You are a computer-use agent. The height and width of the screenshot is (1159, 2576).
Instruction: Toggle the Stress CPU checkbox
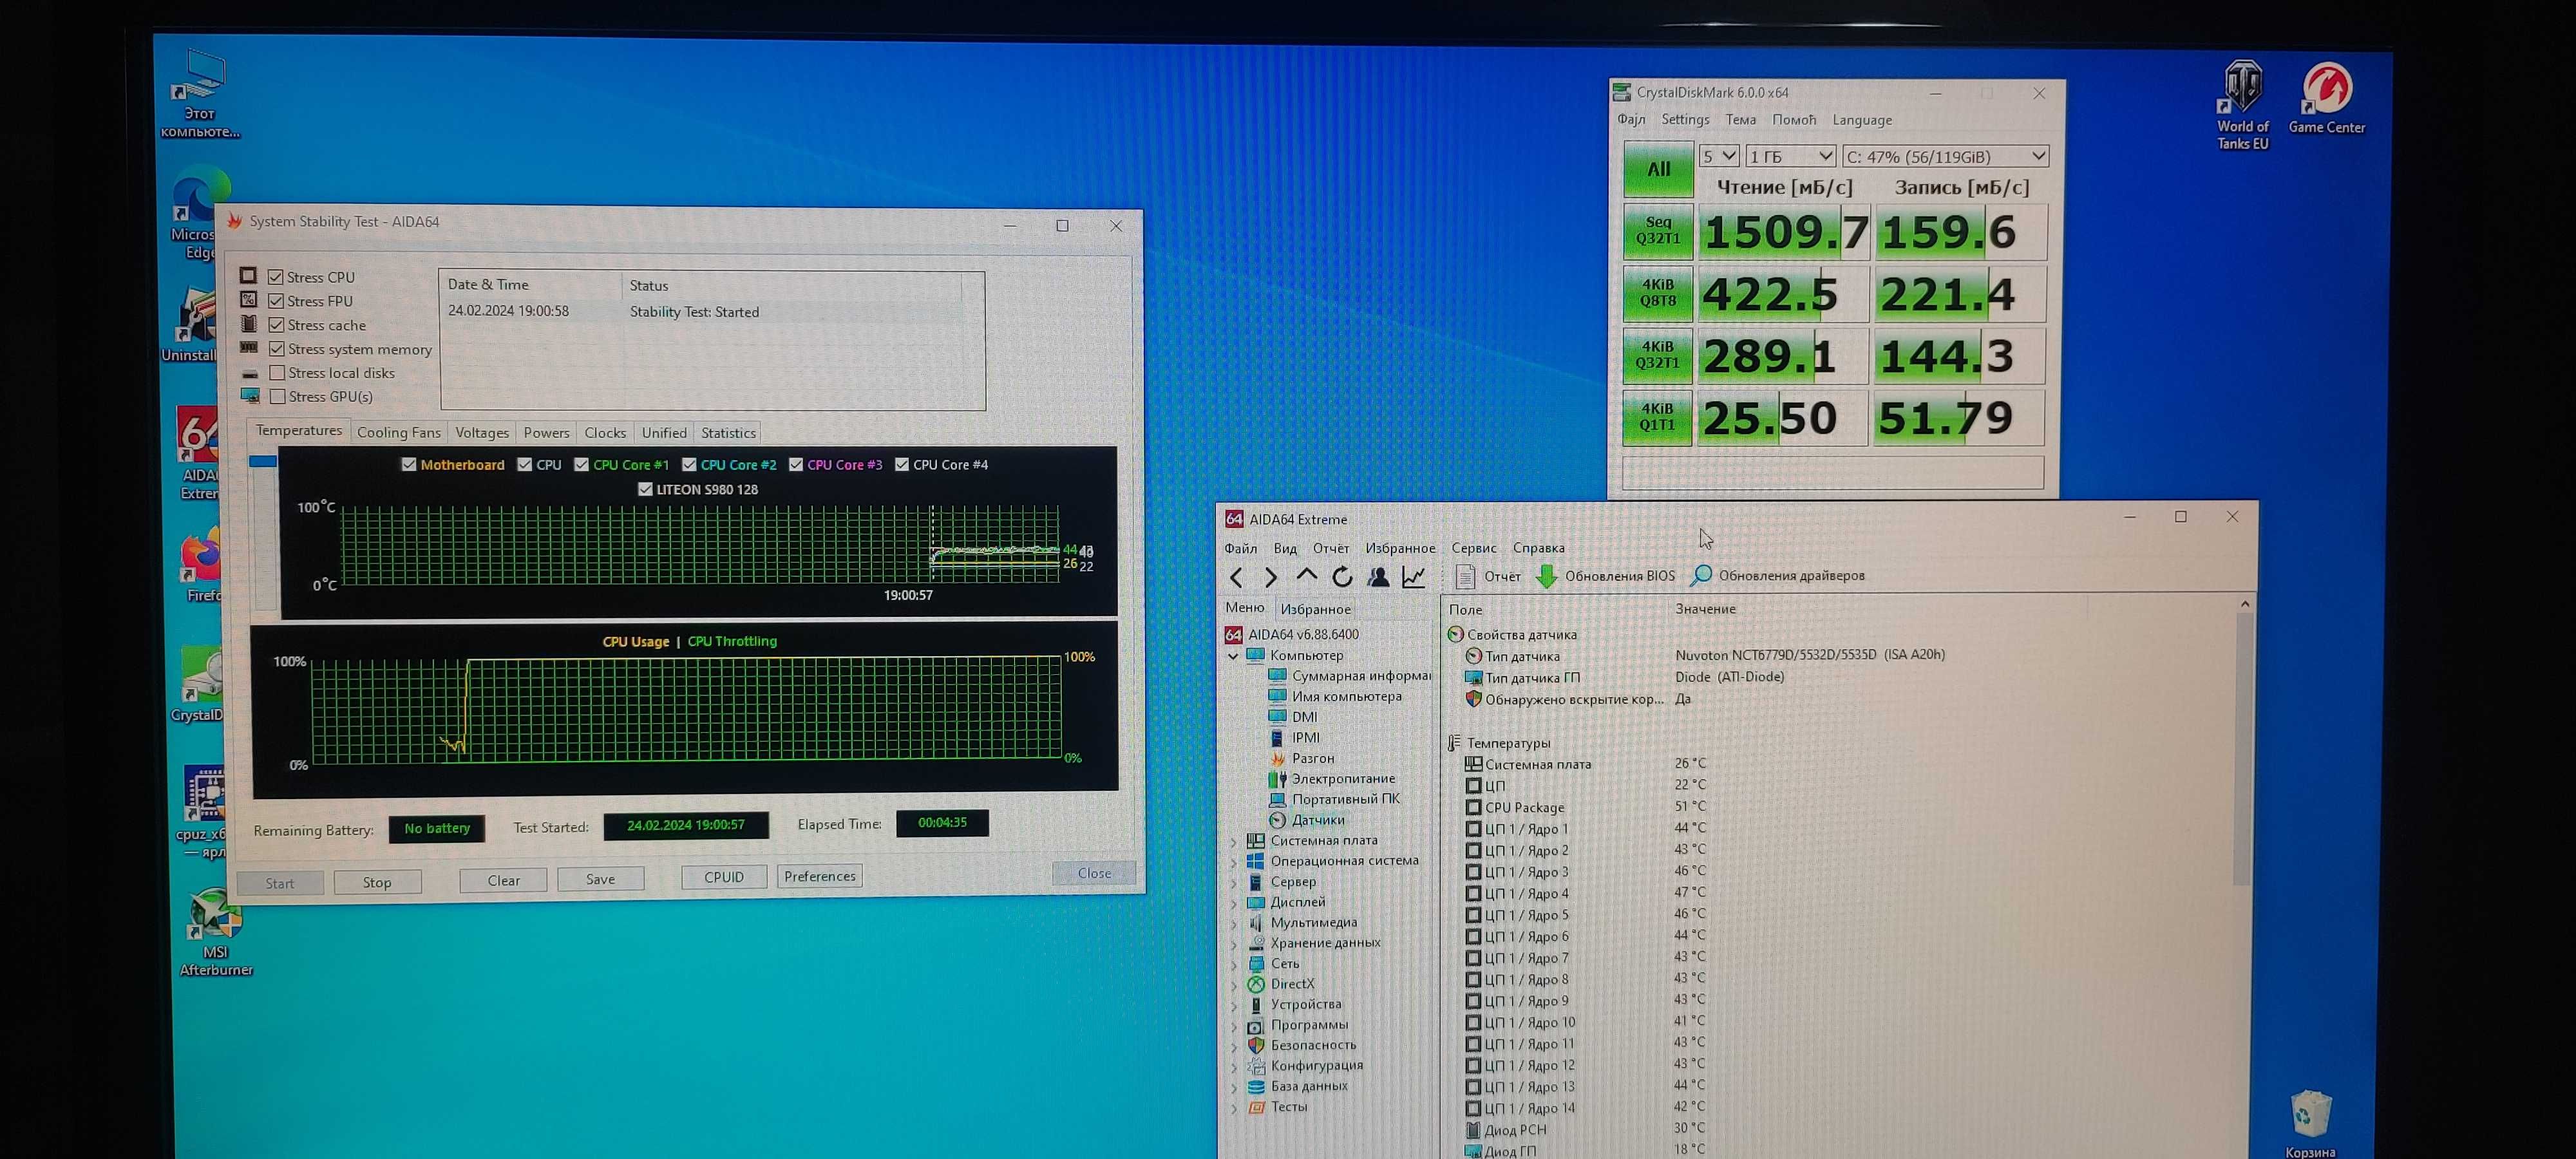tap(276, 277)
